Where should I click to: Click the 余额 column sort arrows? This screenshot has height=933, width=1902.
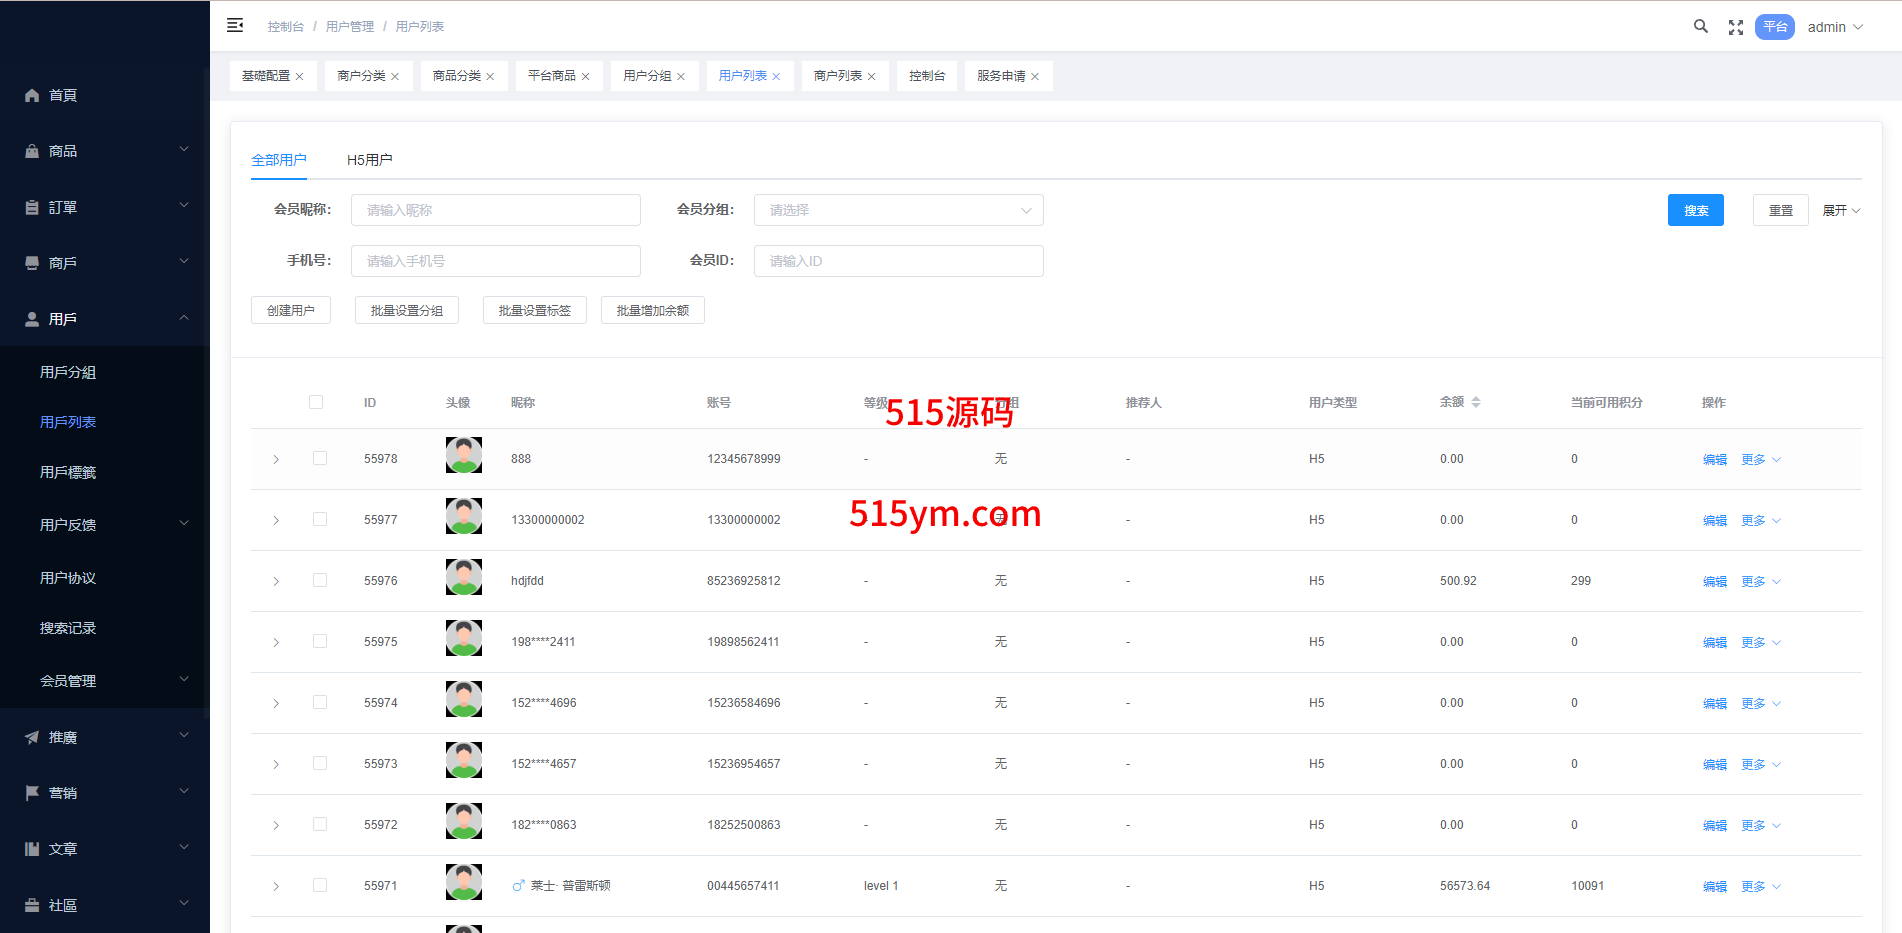tap(1476, 402)
